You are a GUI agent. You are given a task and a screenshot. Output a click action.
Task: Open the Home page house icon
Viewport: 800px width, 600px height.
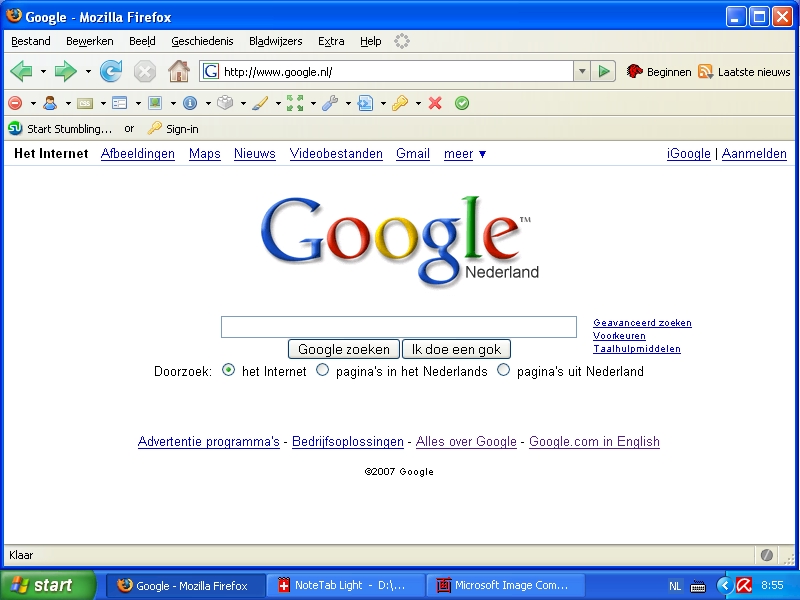[x=179, y=71]
